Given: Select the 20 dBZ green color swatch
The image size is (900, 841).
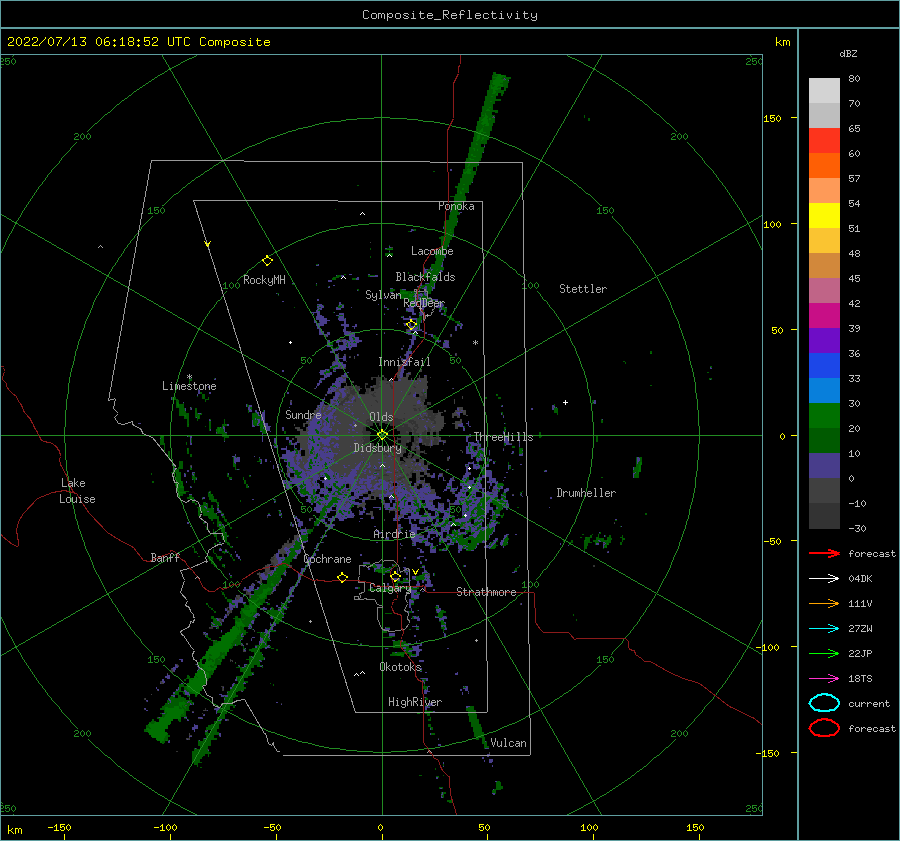Looking at the screenshot, I should [x=824, y=416].
